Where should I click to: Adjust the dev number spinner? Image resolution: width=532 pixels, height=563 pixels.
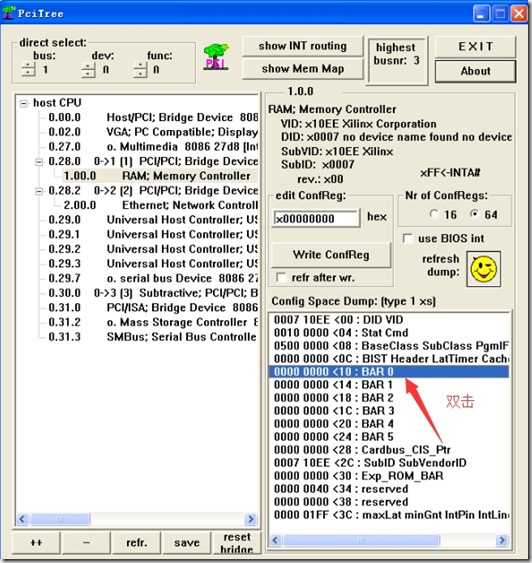88,70
